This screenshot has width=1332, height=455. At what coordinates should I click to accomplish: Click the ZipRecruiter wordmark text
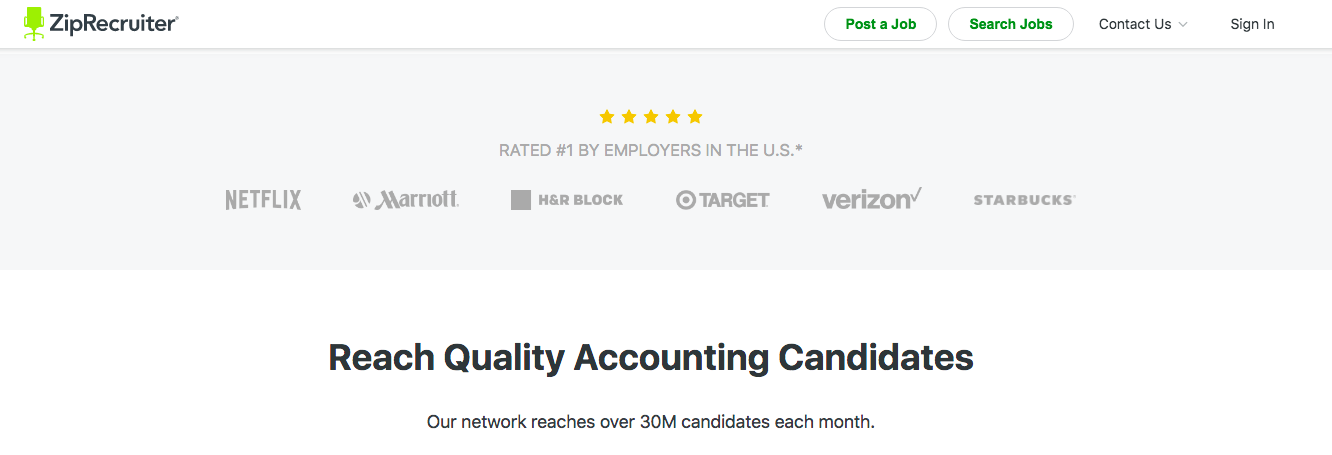[x=116, y=23]
